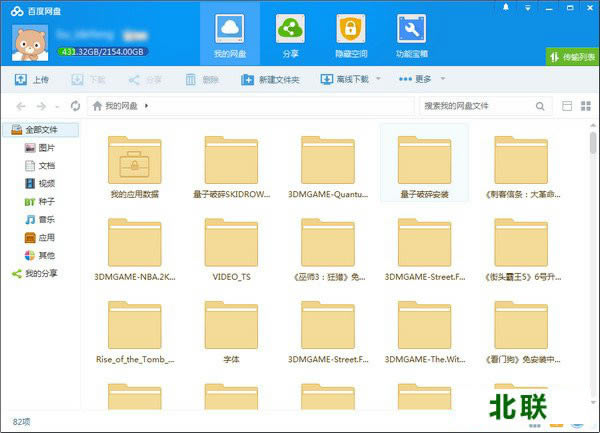Click the 分享 toolbar button
This screenshot has height=433, width=600.
tap(145, 80)
